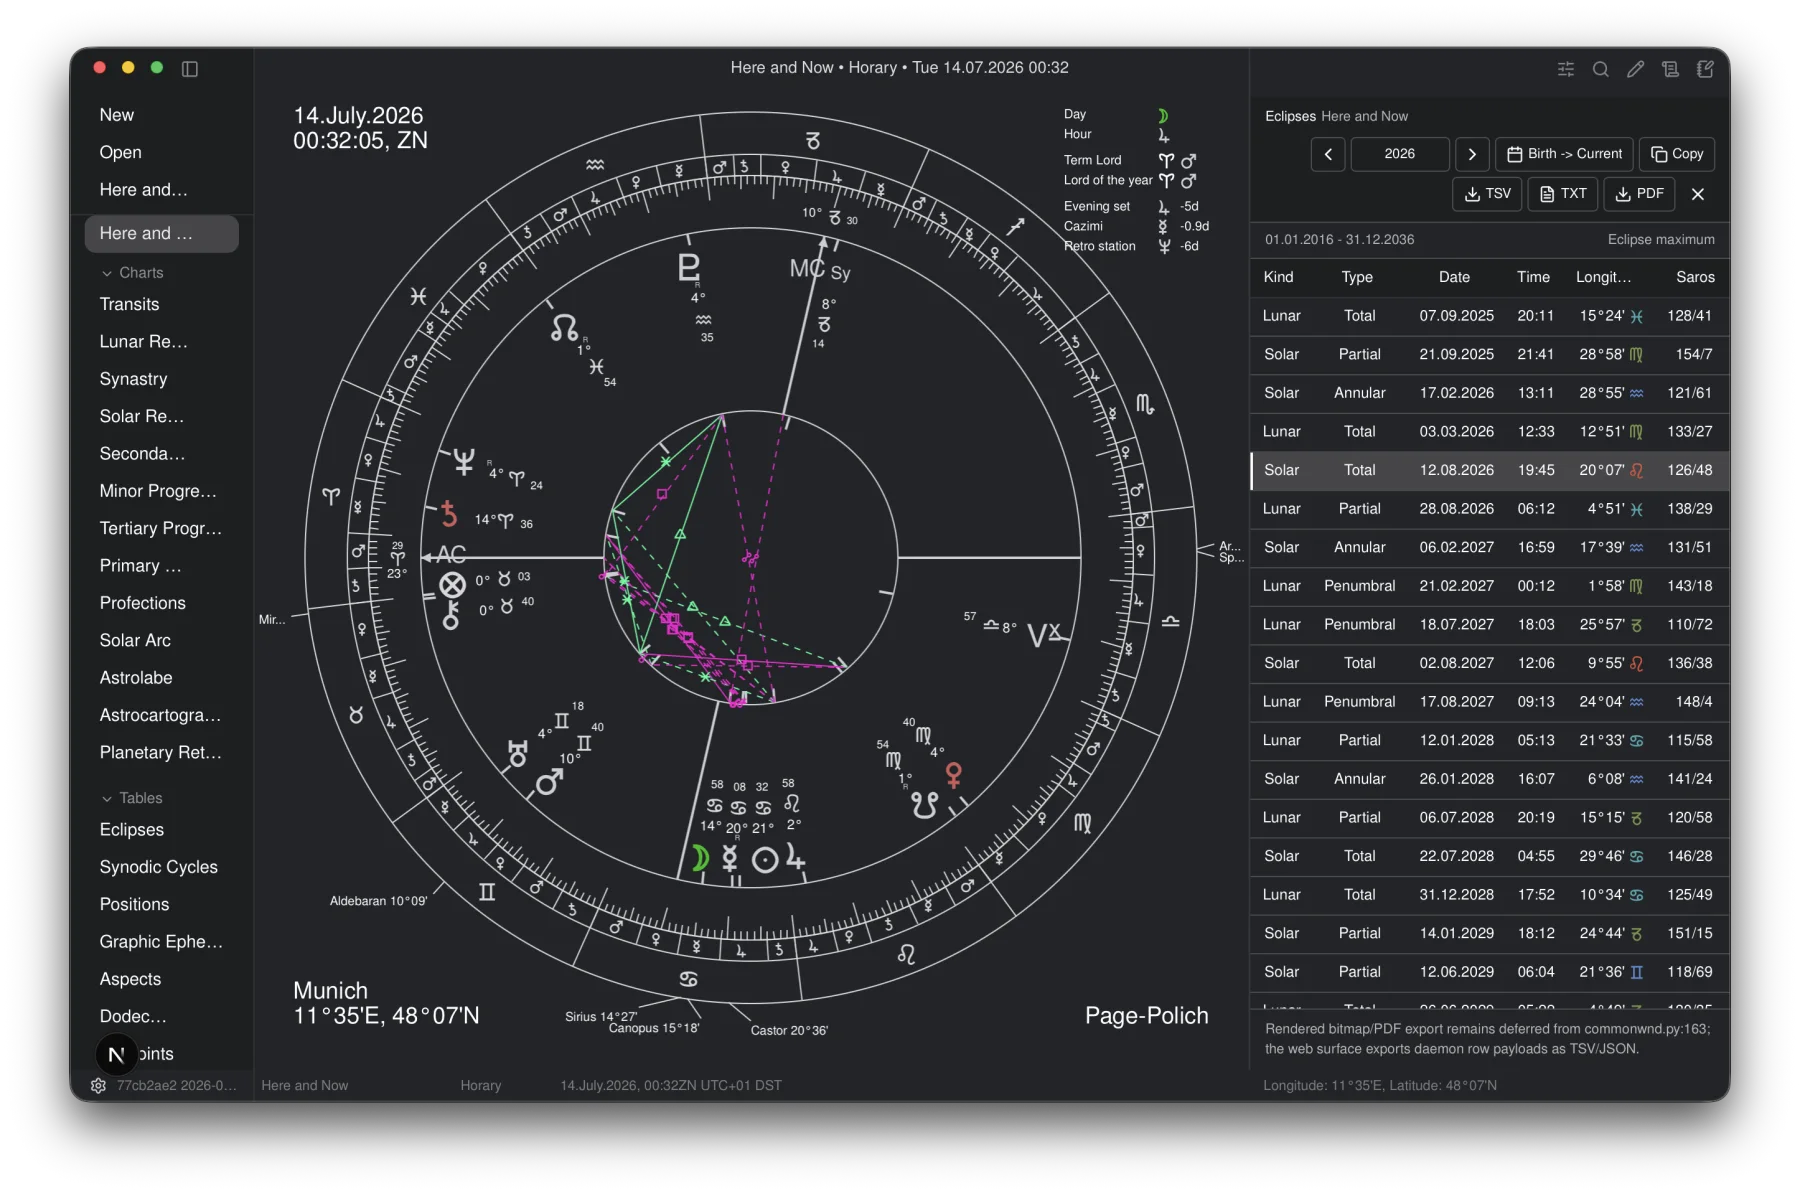Click the pencil edit icon
Screen dimensions: 1800x1194
coord(1636,69)
